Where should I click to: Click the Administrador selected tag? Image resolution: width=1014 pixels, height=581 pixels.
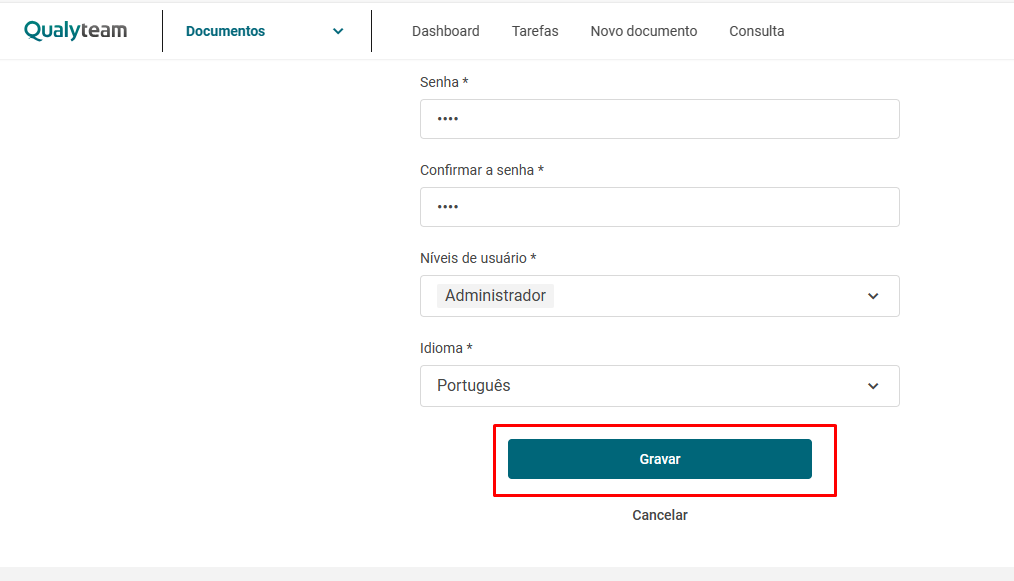(x=495, y=296)
